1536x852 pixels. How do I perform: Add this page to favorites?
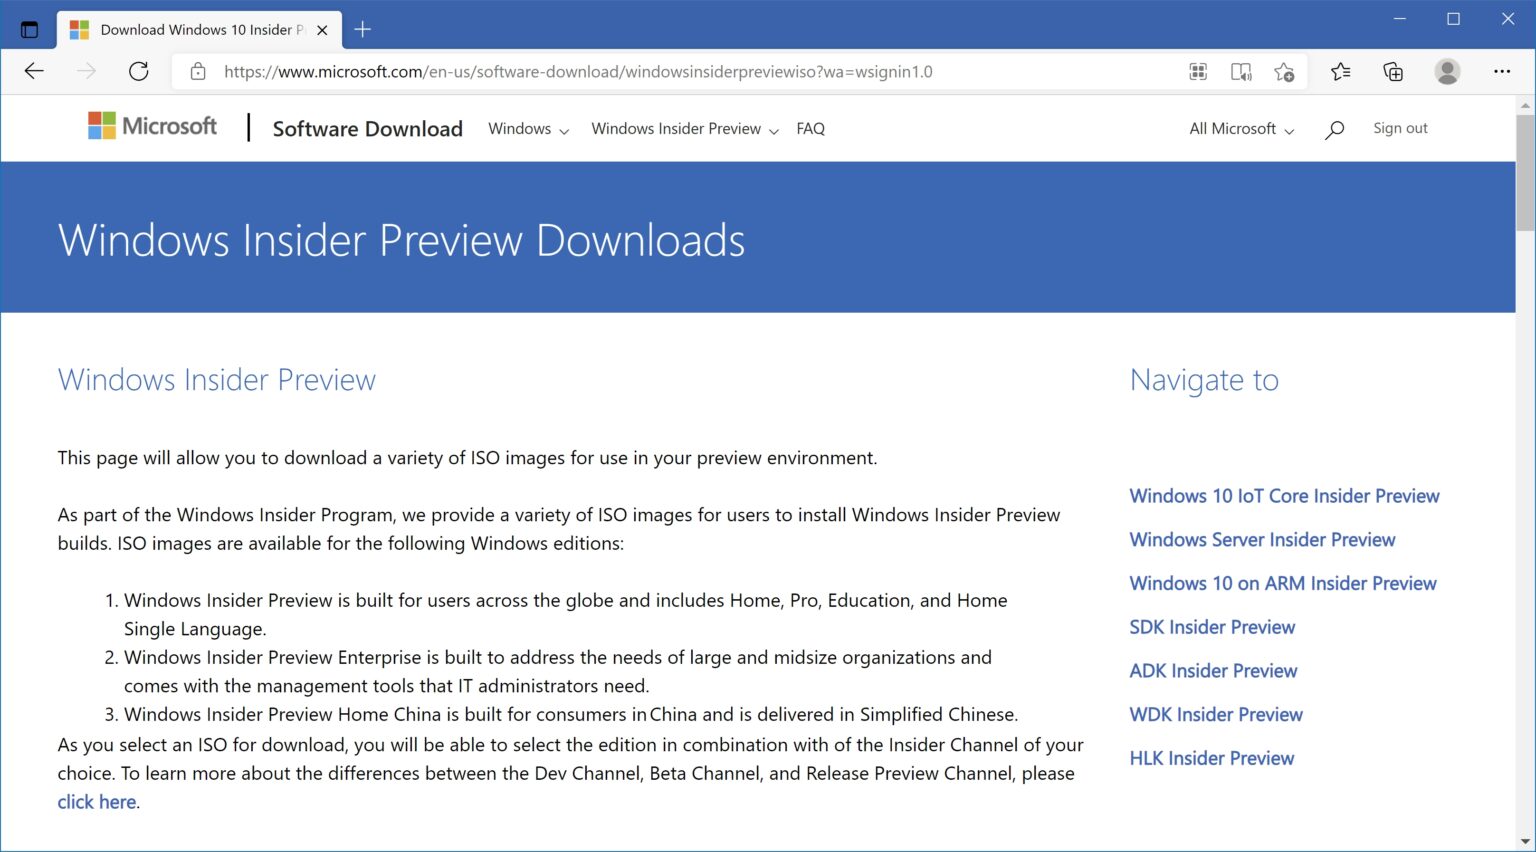coord(1286,71)
